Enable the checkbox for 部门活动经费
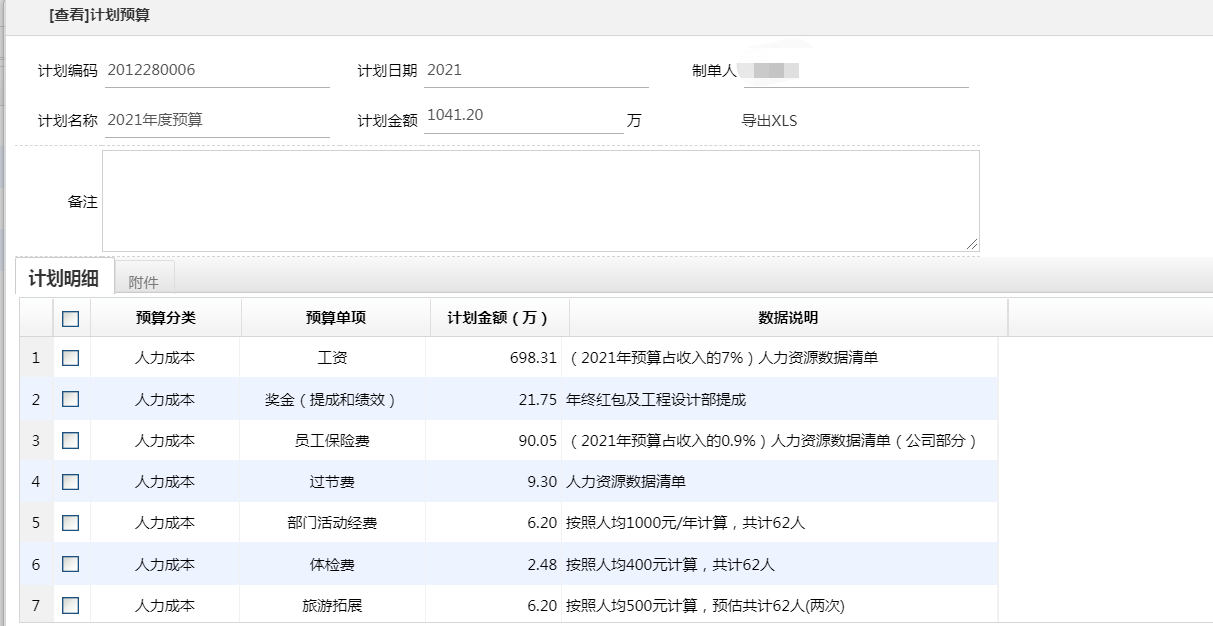 pyautogui.click(x=68, y=522)
